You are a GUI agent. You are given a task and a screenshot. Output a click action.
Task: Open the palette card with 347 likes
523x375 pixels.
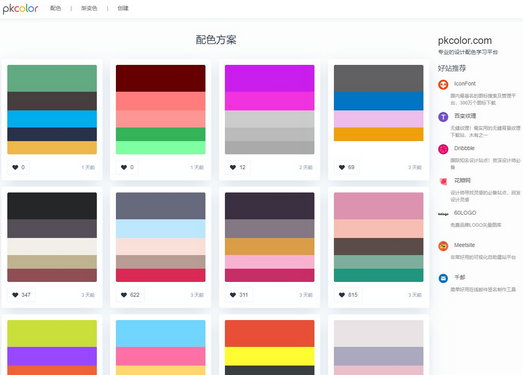coord(52,247)
